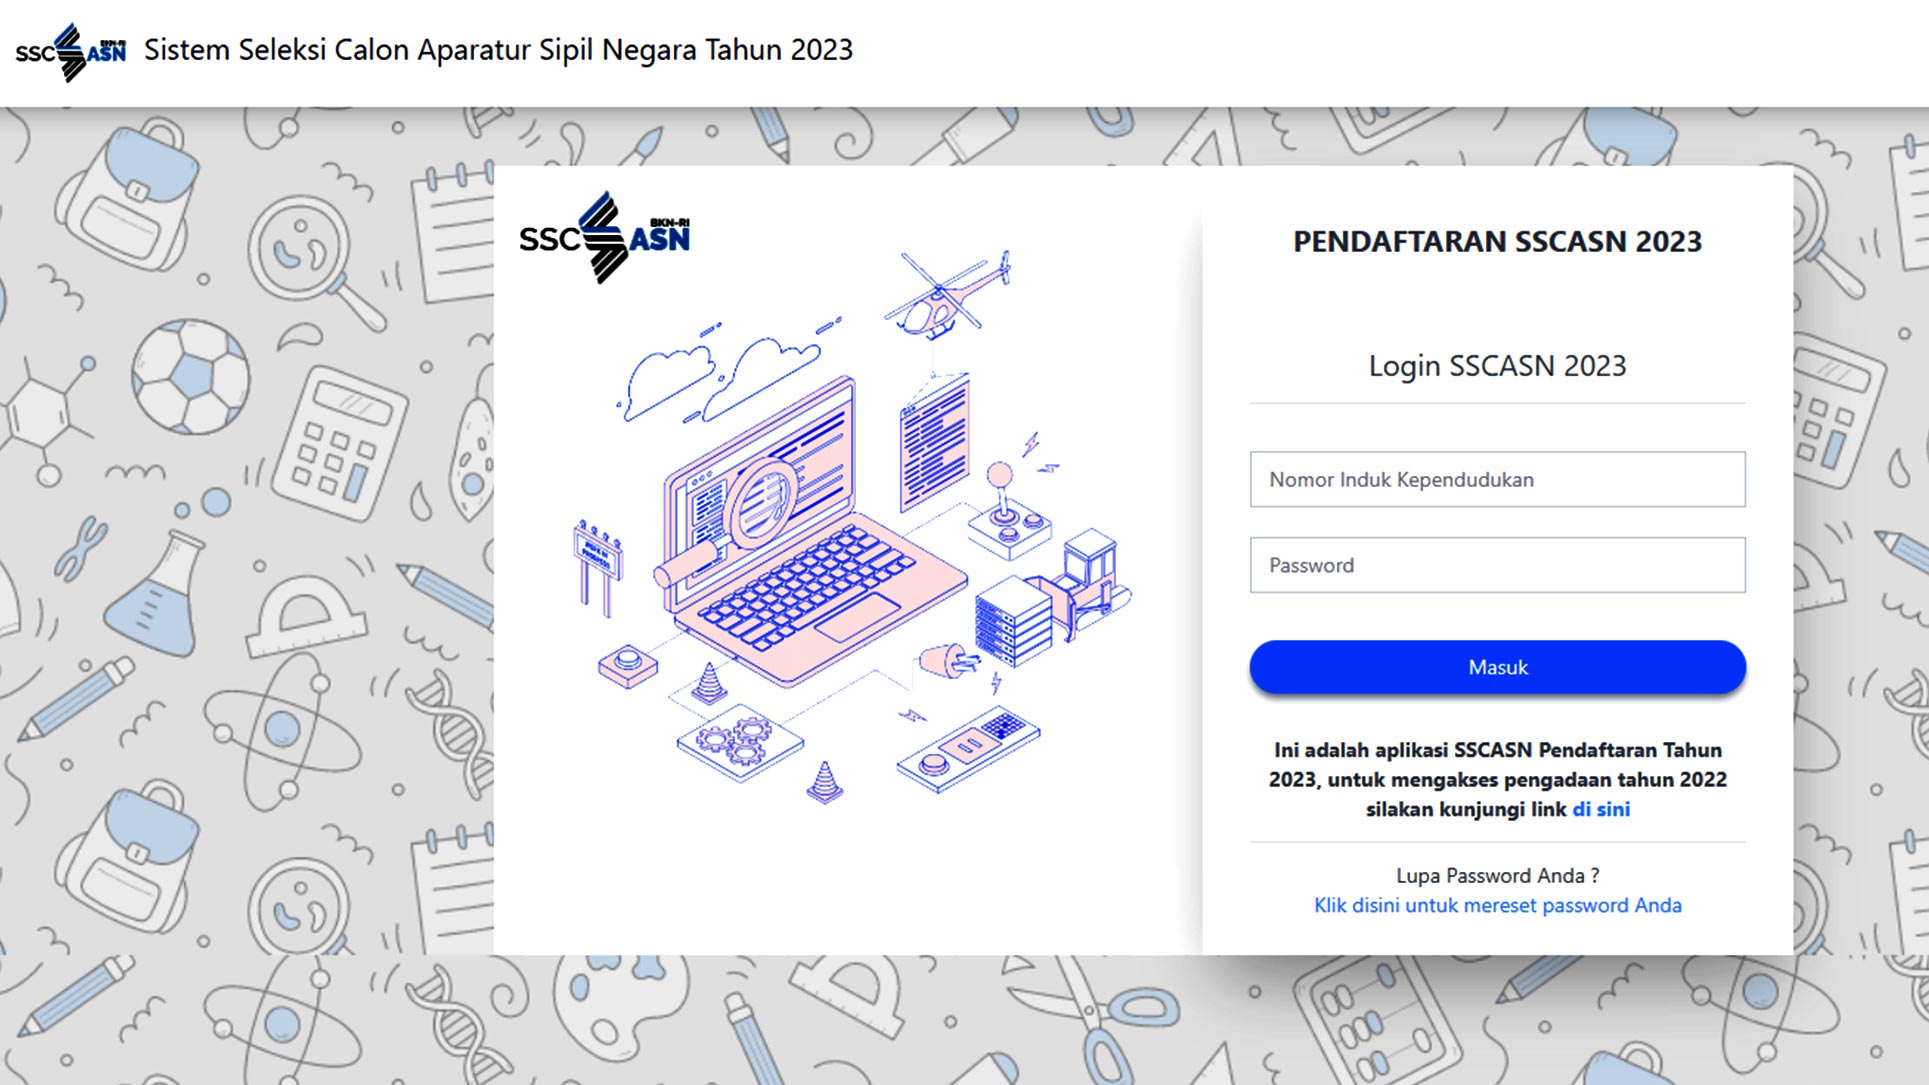
Task: Click the reset password link
Action: [x=1497, y=905]
